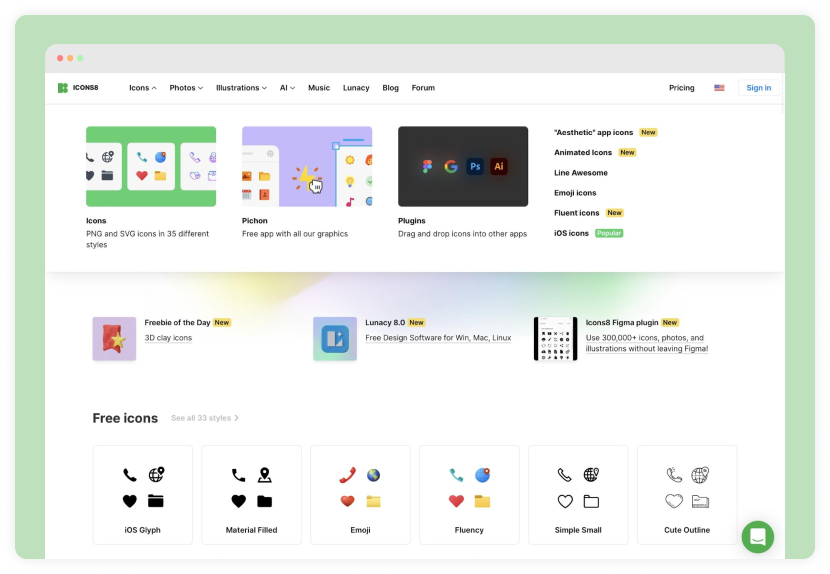Open the Pricing page
The height and width of the screenshot is (574, 830).
pyautogui.click(x=682, y=88)
